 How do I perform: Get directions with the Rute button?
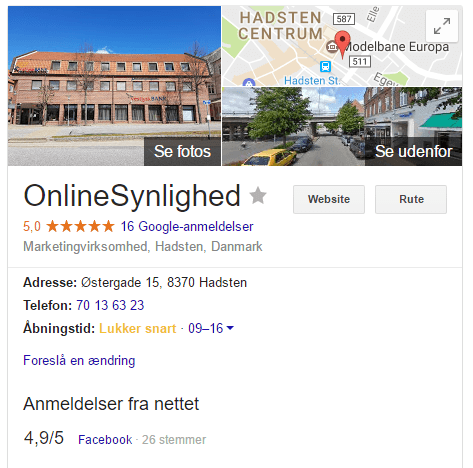(411, 199)
